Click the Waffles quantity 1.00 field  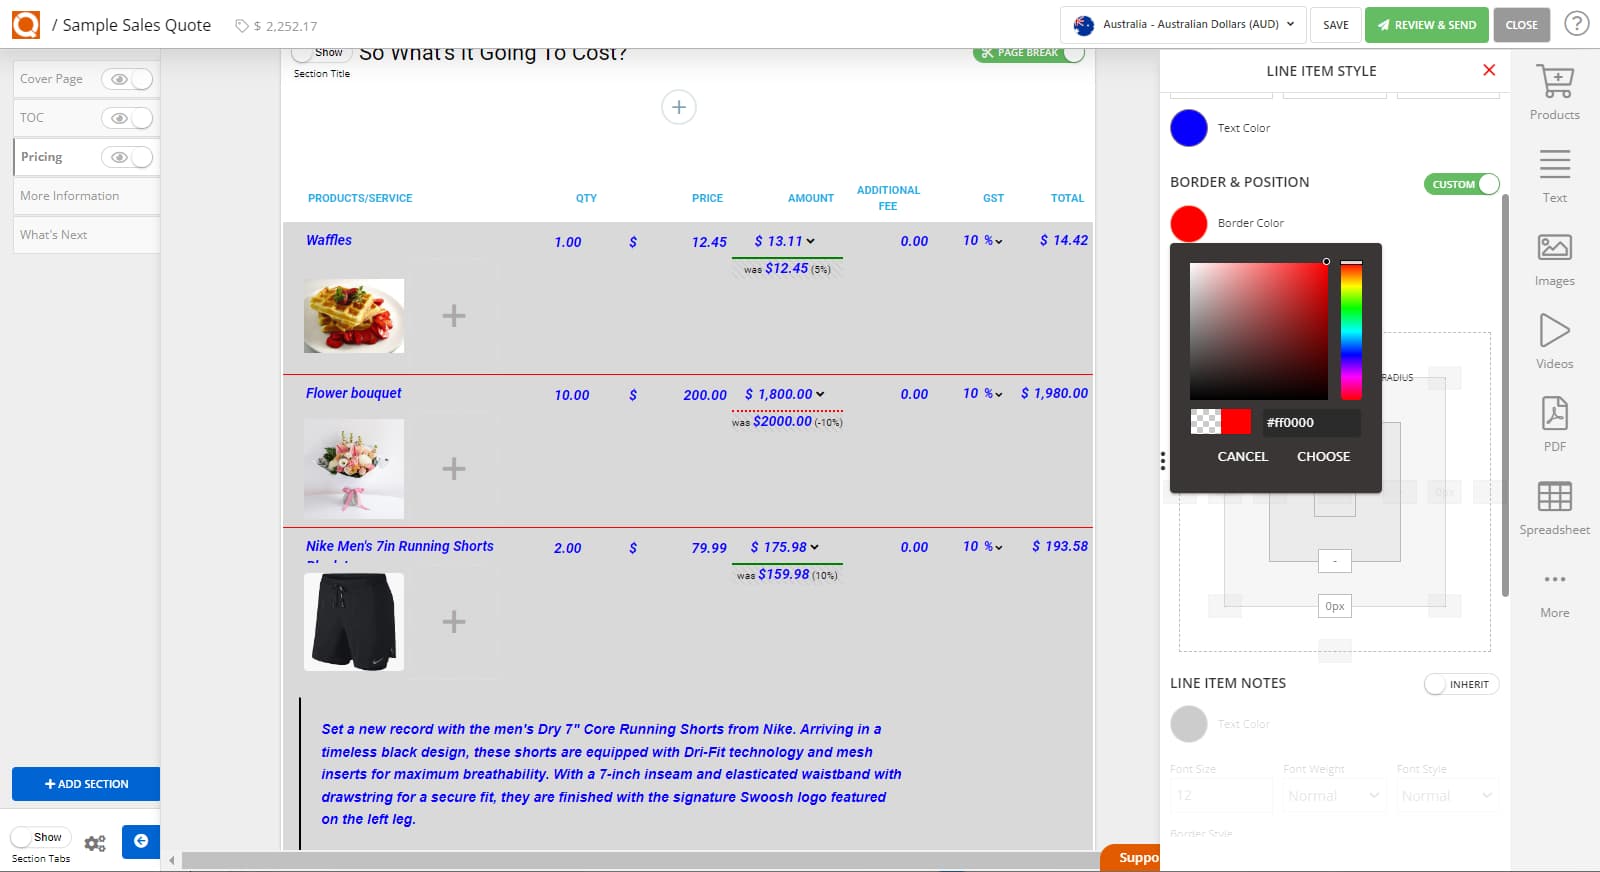(568, 242)
